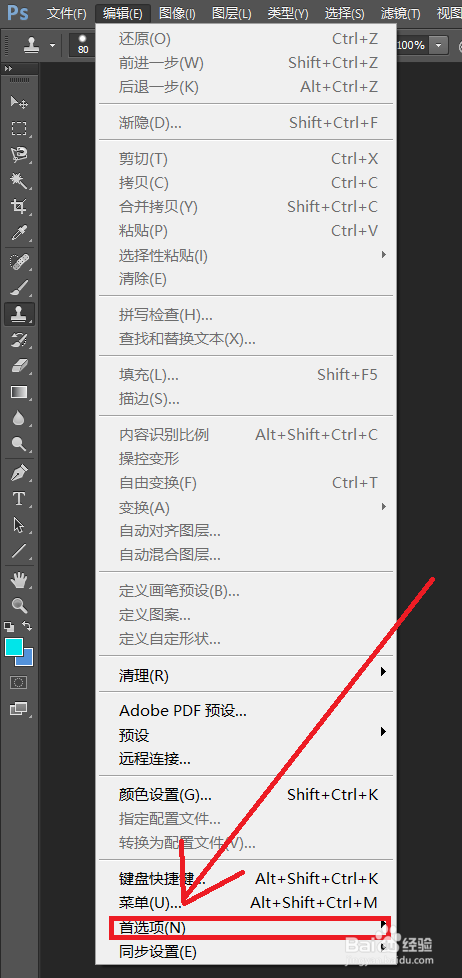Click the cyan foreground color swatch
The image size is (462, 978).
(x=14, y=647)
